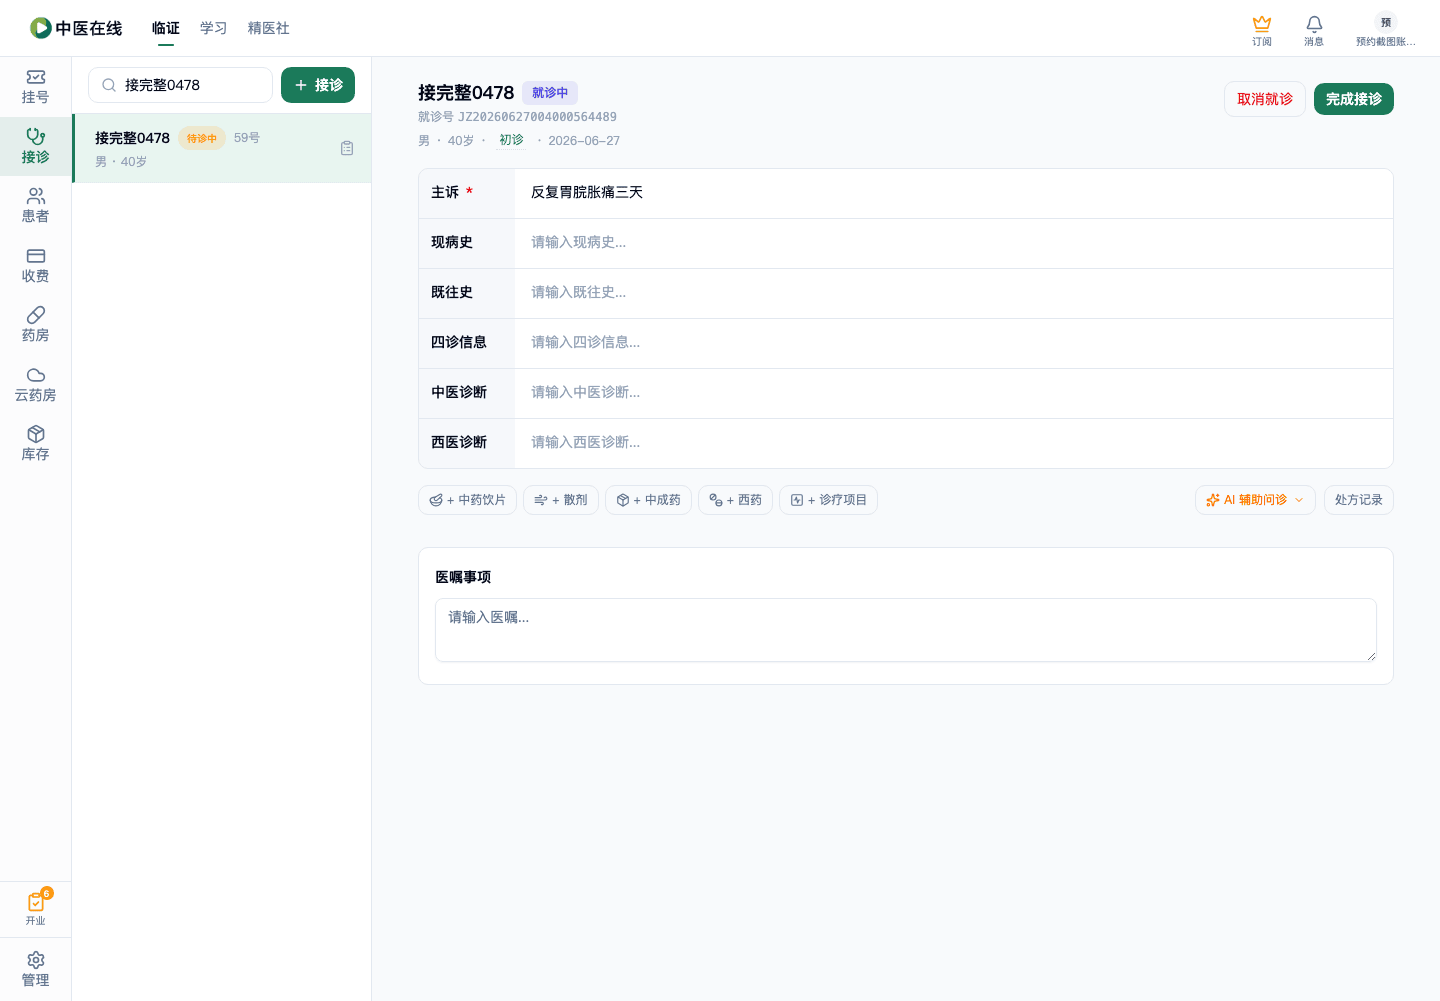This screenshot has height=1001, width=1440.
Task: Click the 待诊中 status tag
Action: [202, 138]
